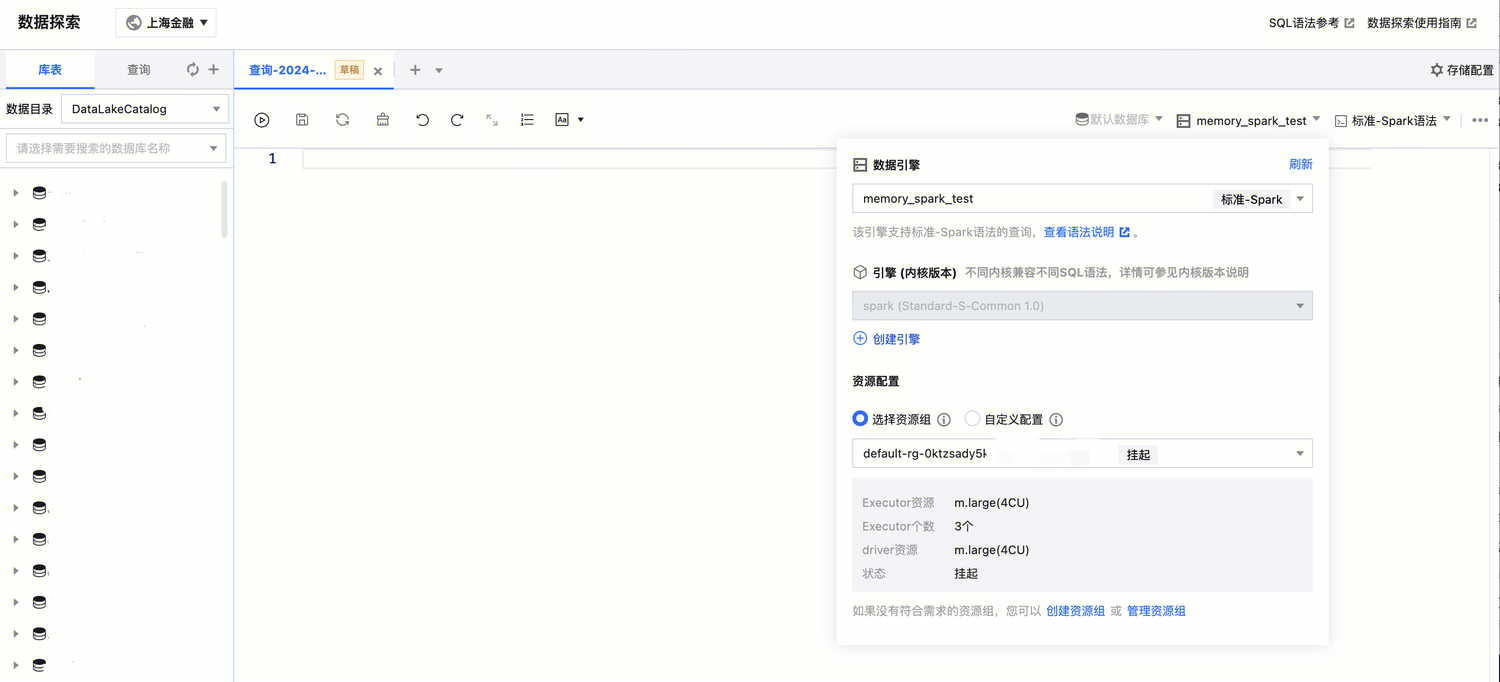This screenshot has width=1500, height=682.
Task: Open the 存储配置 gear settings
Action: point(1461,70)
